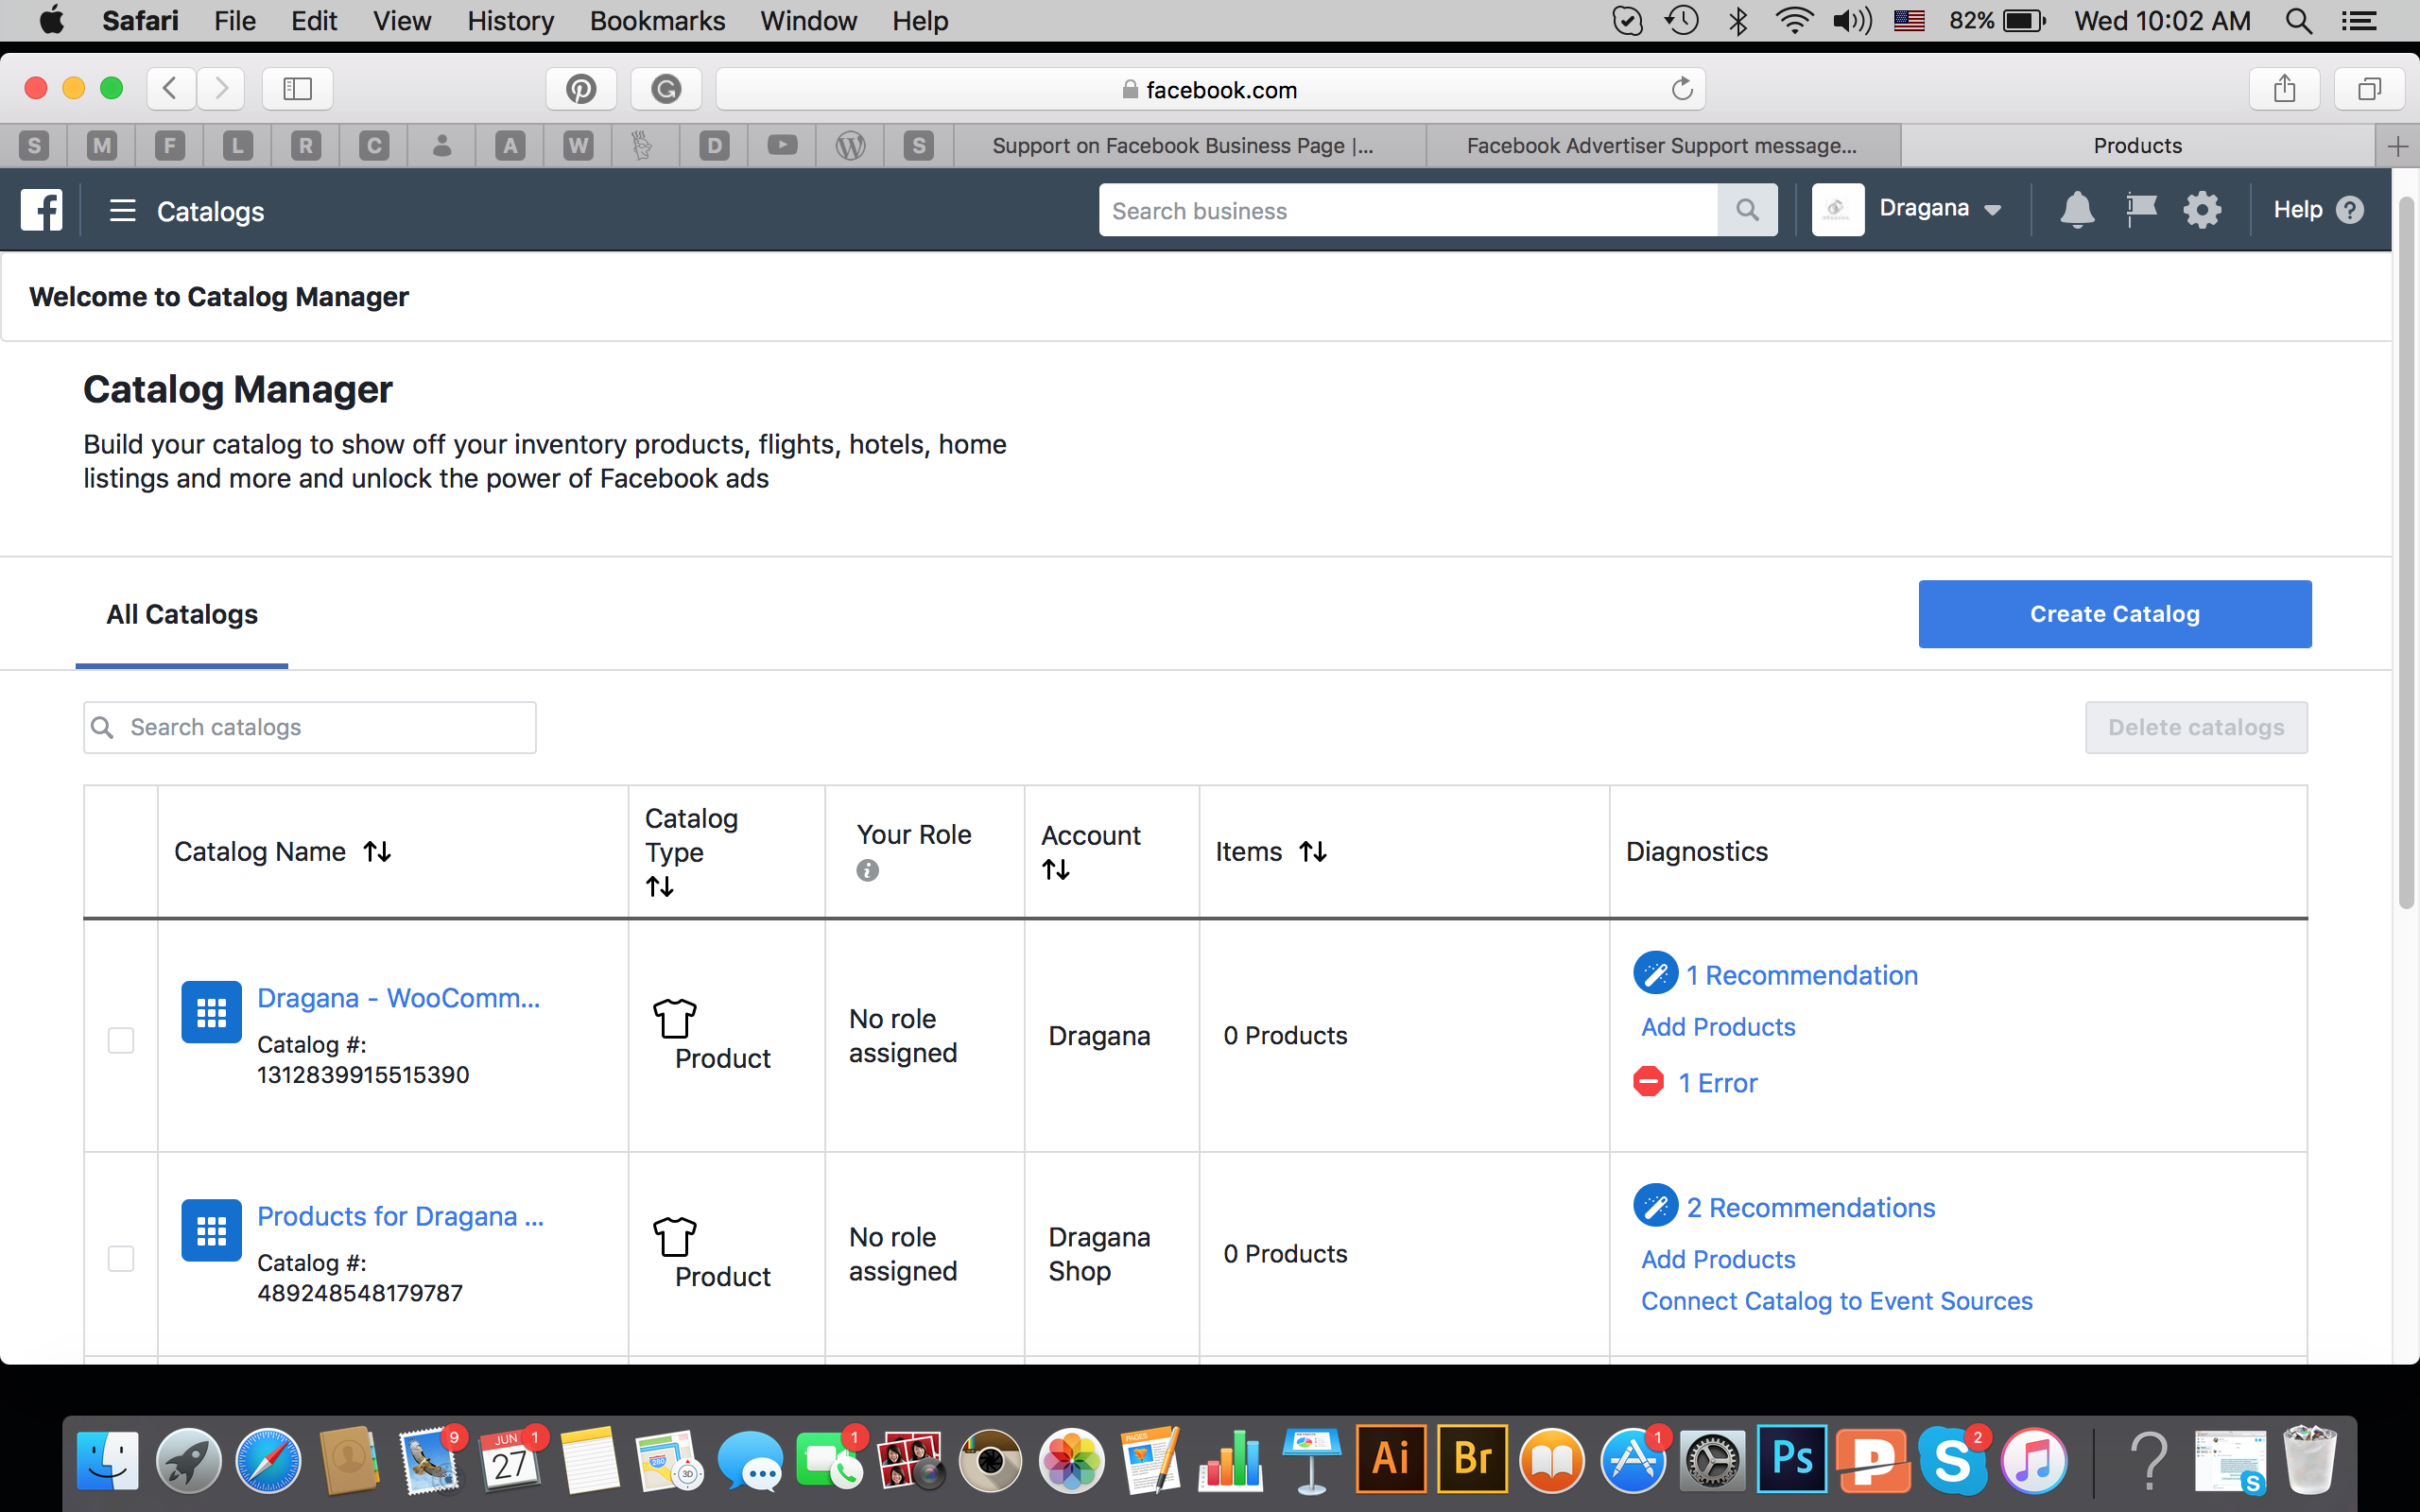Click the Dragana - WooComm catalog grid icon
Screen dimensions: 2420x1512
click(x=211, y=1012)
